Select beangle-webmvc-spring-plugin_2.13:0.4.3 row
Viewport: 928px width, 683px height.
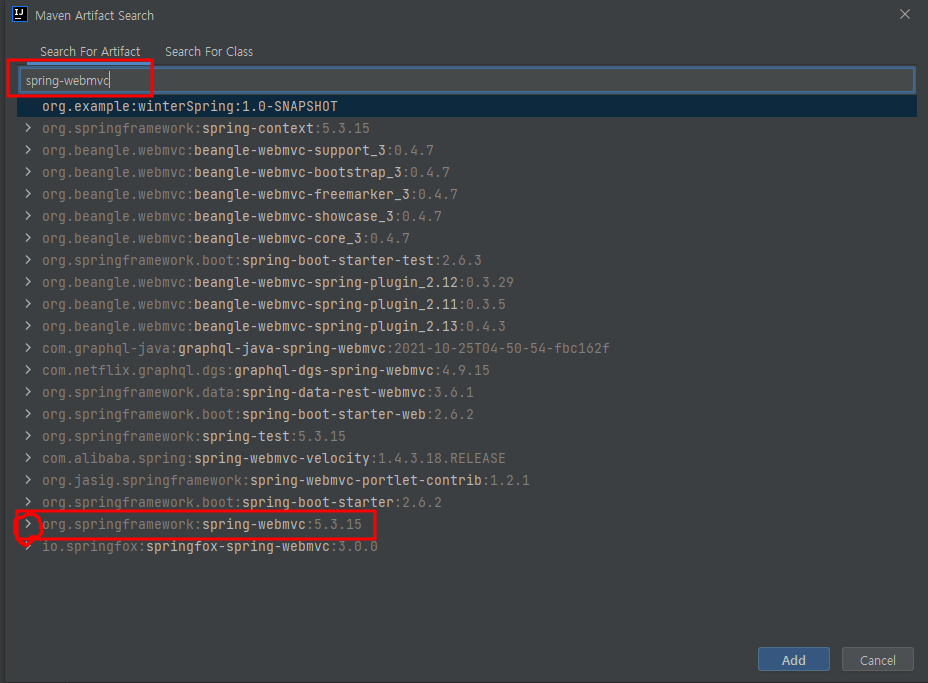467,326
